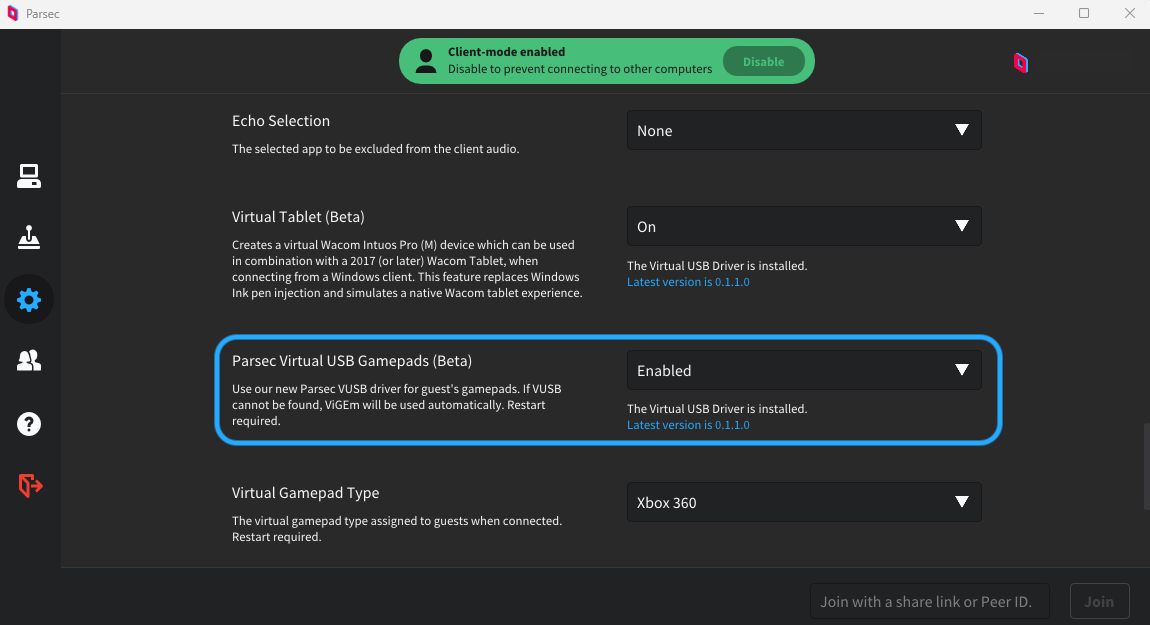
Task: Close the Parsec window
Action: pyautogui.click(x=1129, y=13)
